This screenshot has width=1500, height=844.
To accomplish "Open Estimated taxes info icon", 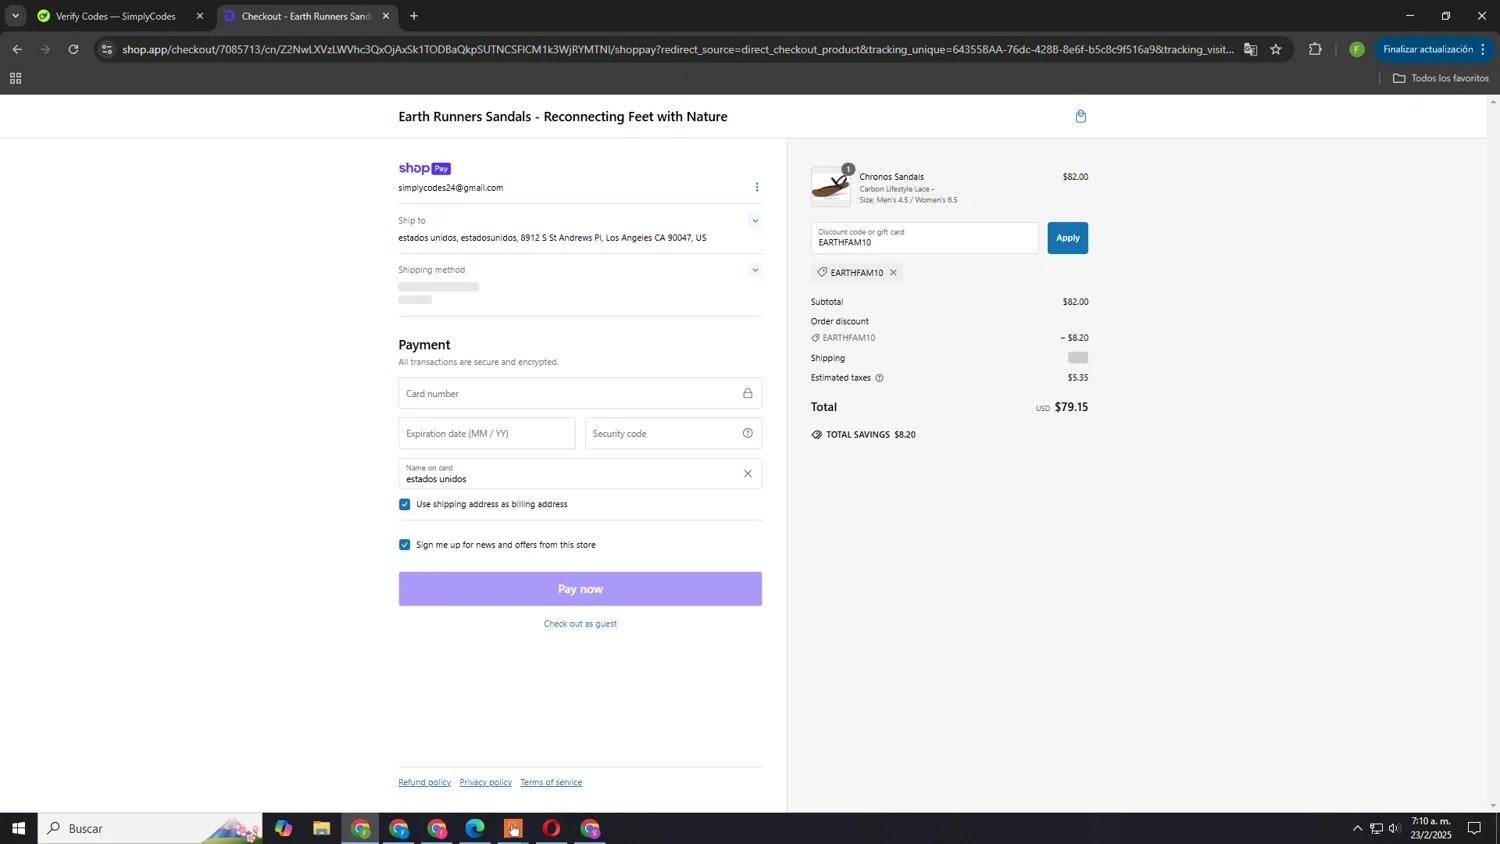I will [879, 378].
